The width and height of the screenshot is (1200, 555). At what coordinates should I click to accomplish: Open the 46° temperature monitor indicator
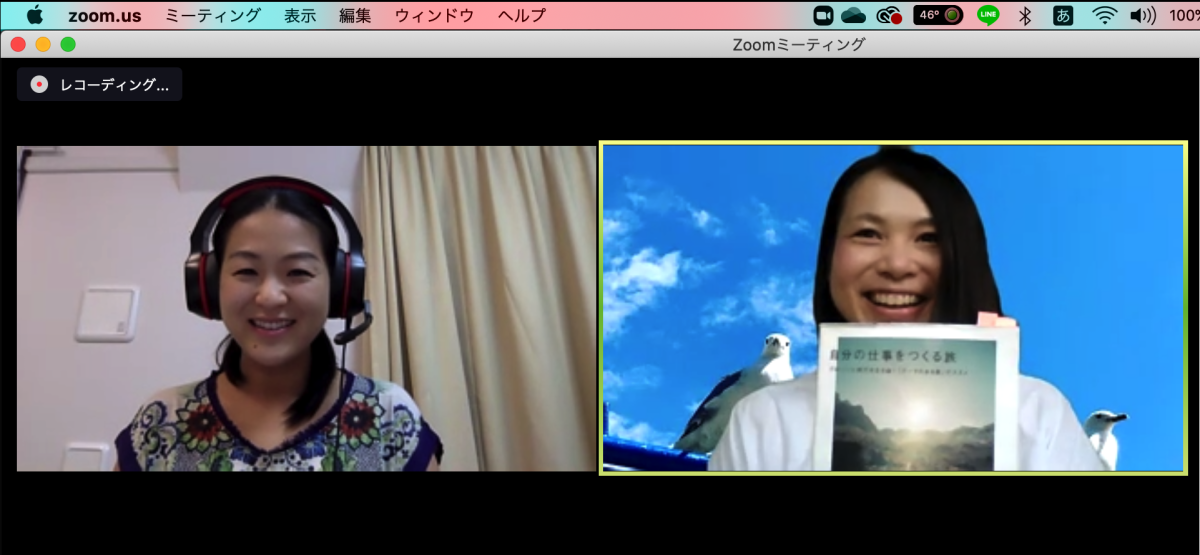click(938, 15)
